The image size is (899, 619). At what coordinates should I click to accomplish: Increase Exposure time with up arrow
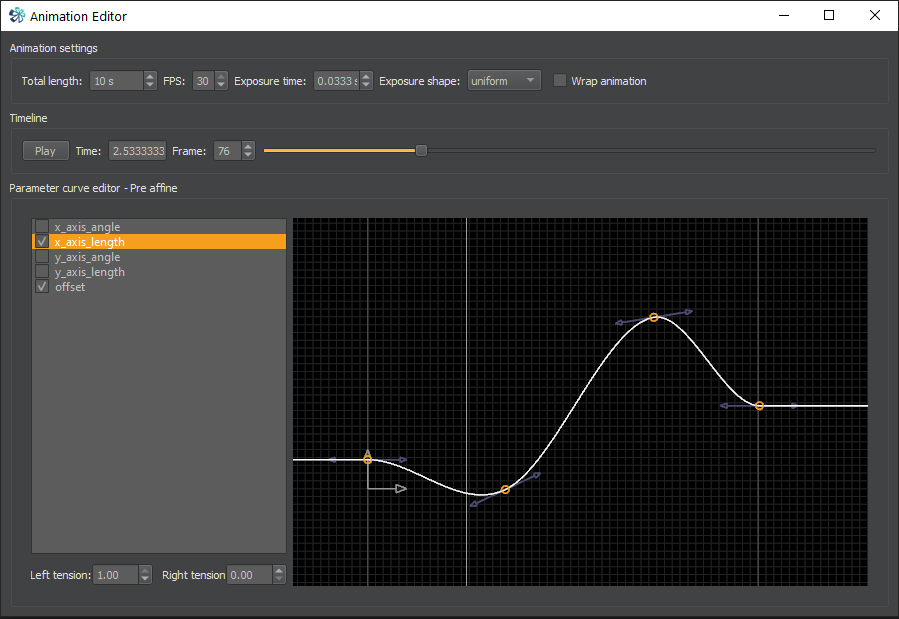tap(366, 76)
